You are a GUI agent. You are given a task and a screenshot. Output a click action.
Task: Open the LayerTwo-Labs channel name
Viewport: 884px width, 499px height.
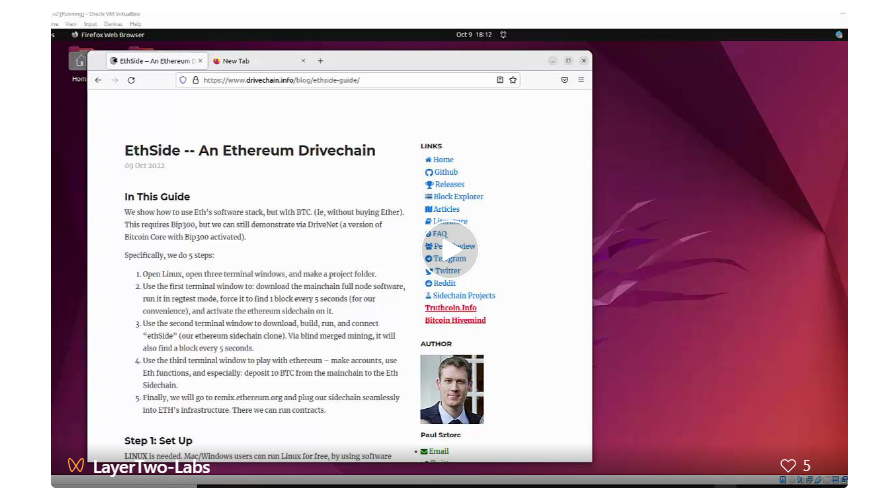(x=151, y=467)
